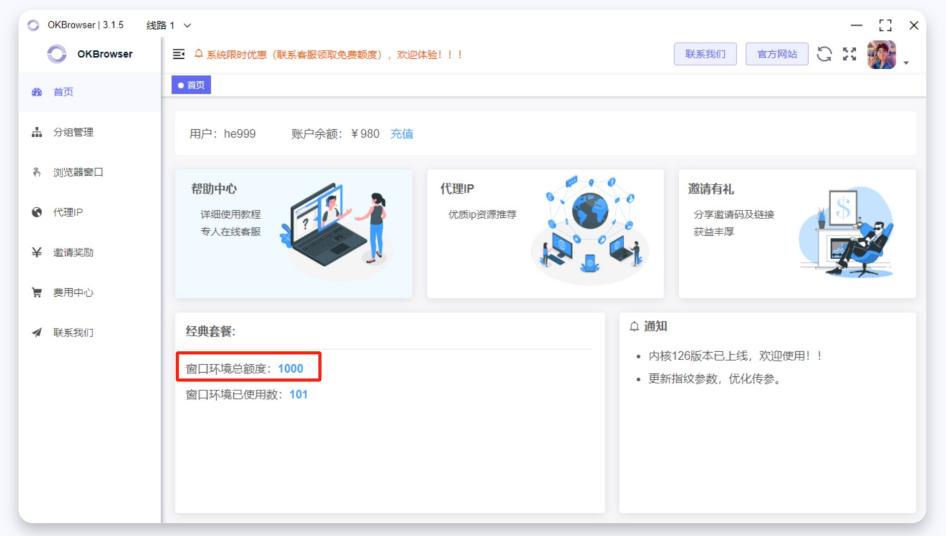This screenshot has height=536, width=946.
Task: Open the 代理IP sidebar menu item
Action: [89, 212]
